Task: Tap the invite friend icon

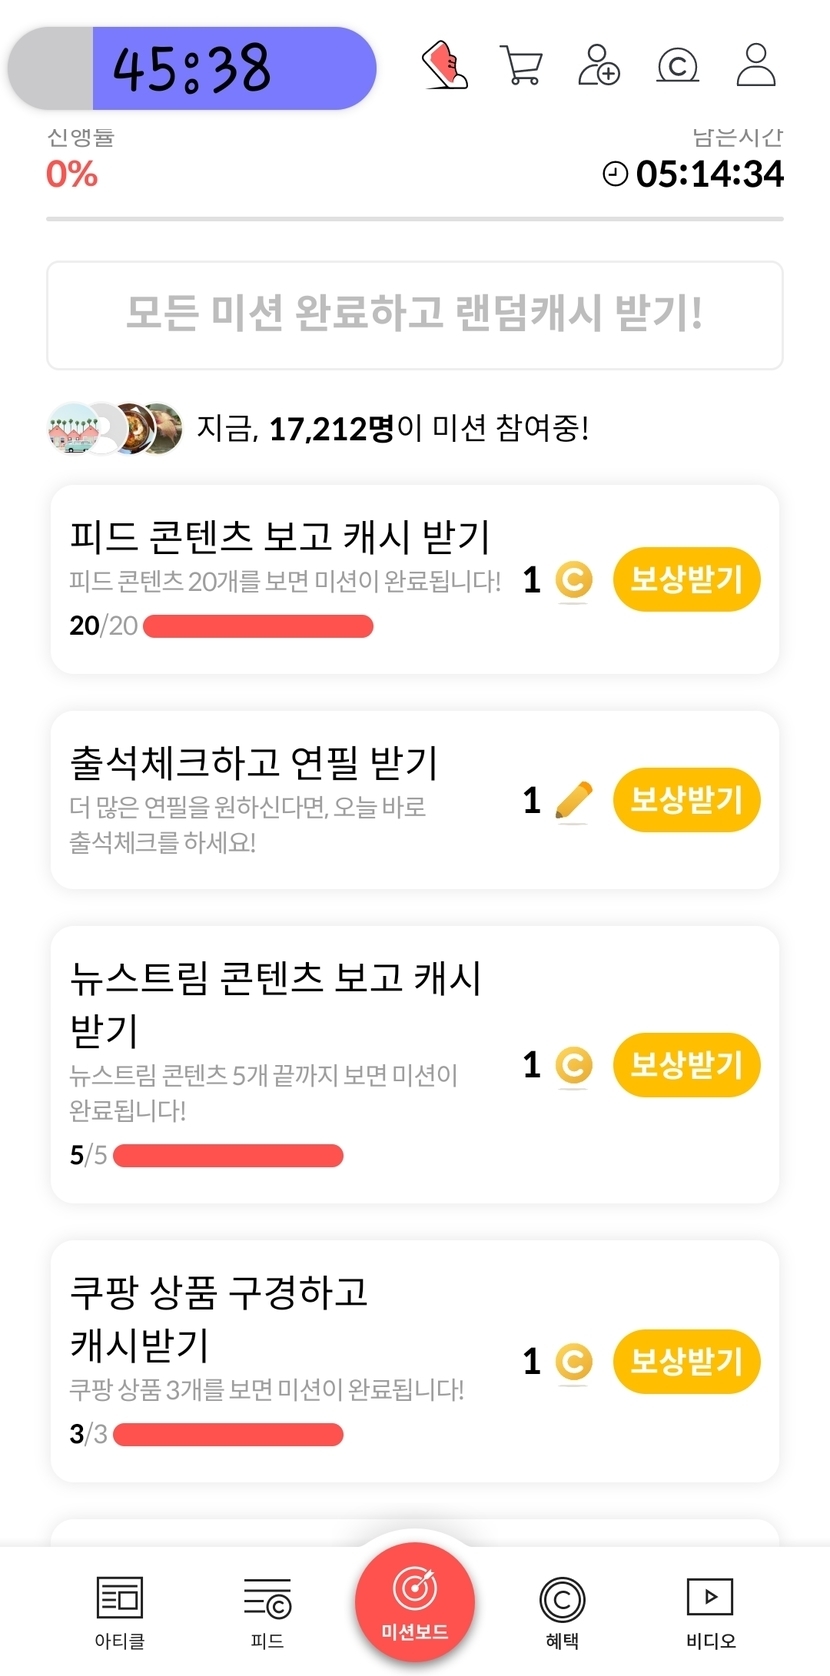Action: point(599,66)
